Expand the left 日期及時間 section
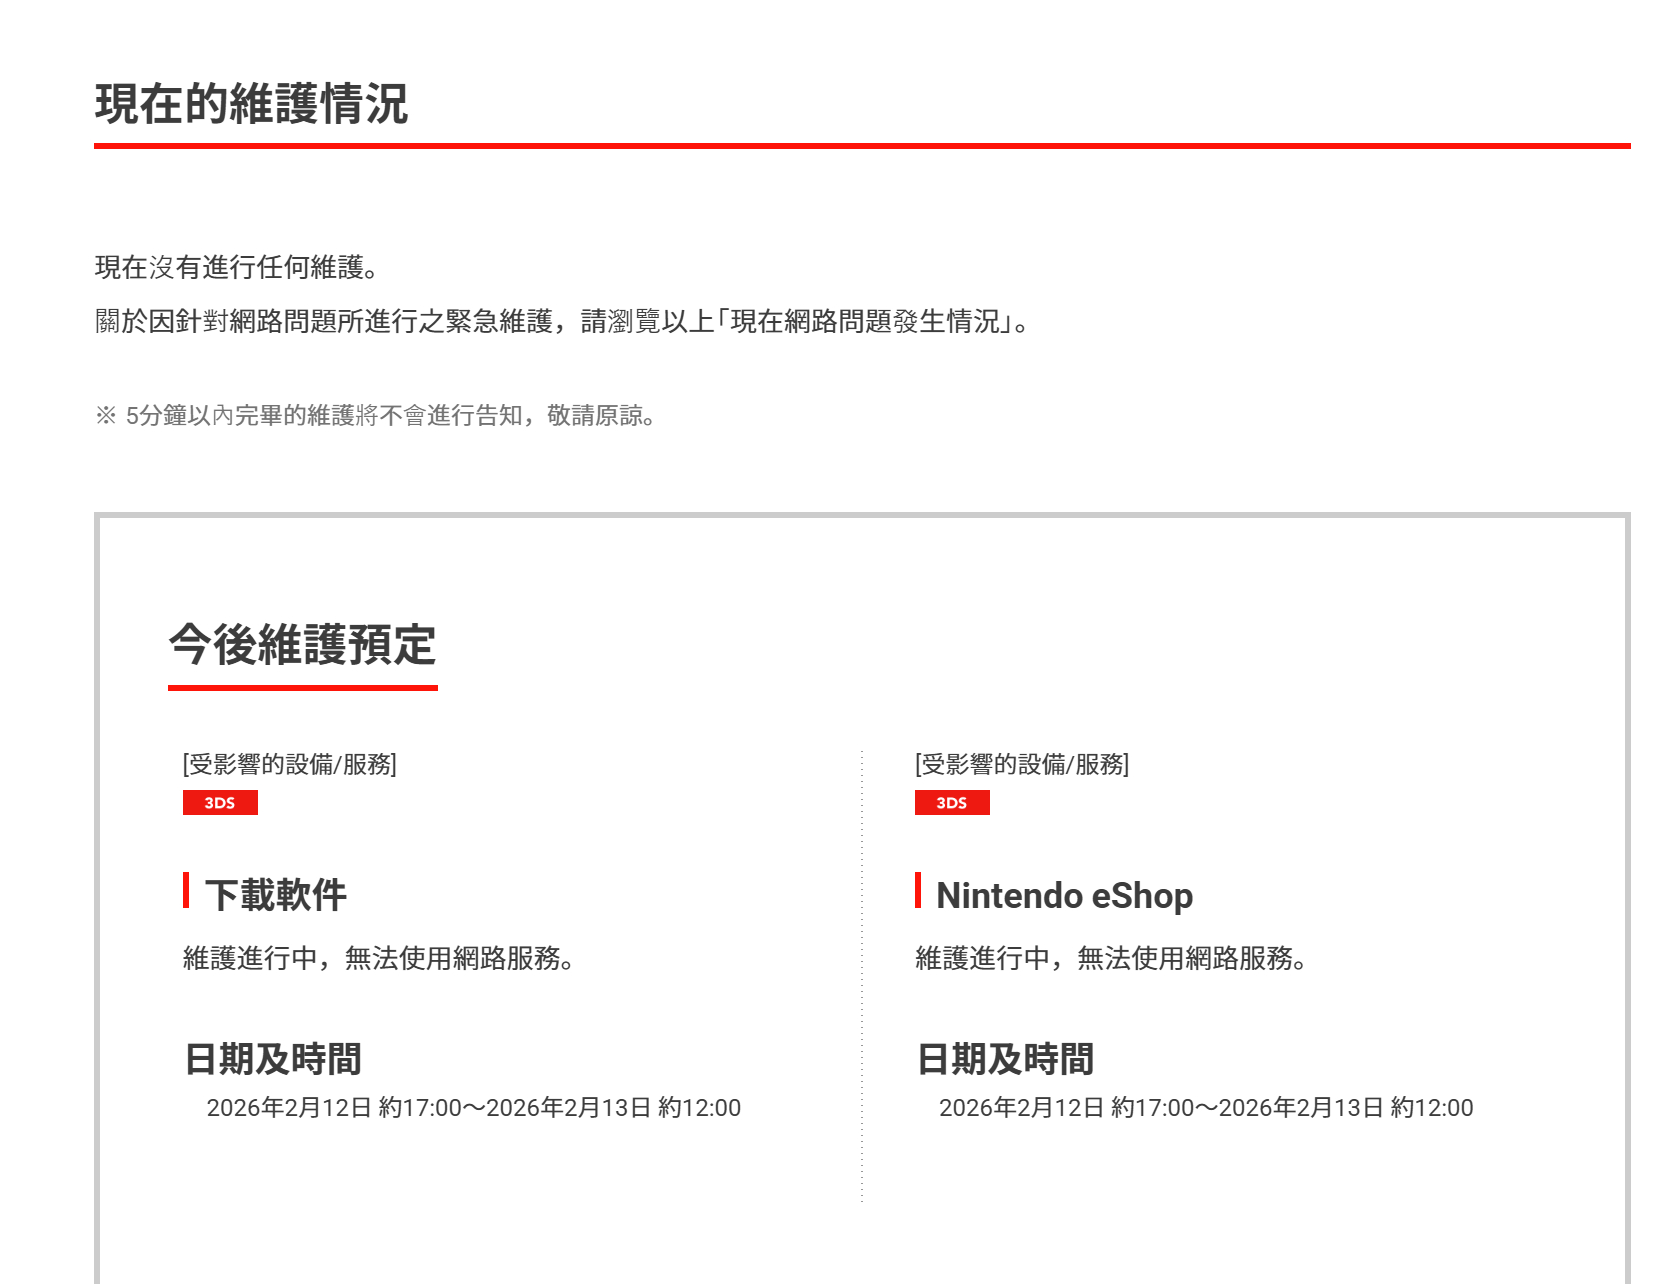 [272, 1058]
